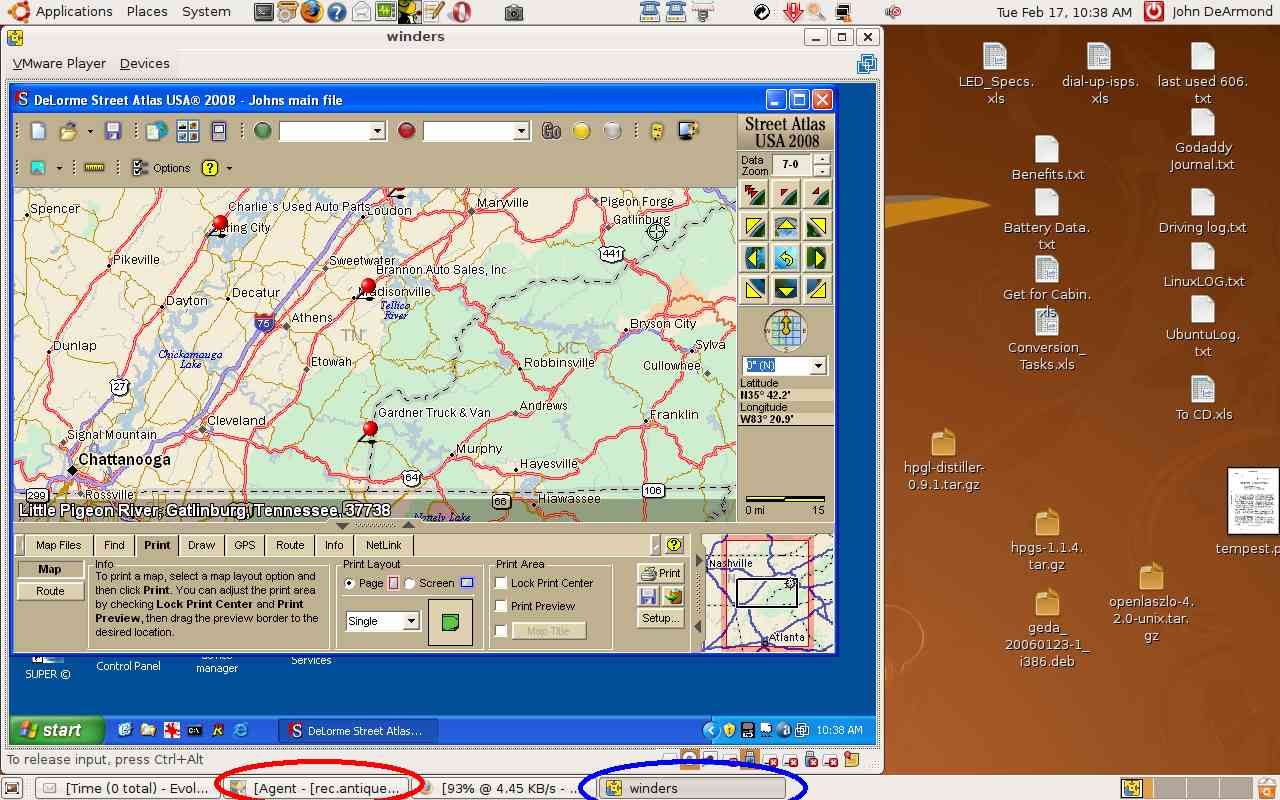Decrease Data Zoom with down stepper

coord(821,170)
